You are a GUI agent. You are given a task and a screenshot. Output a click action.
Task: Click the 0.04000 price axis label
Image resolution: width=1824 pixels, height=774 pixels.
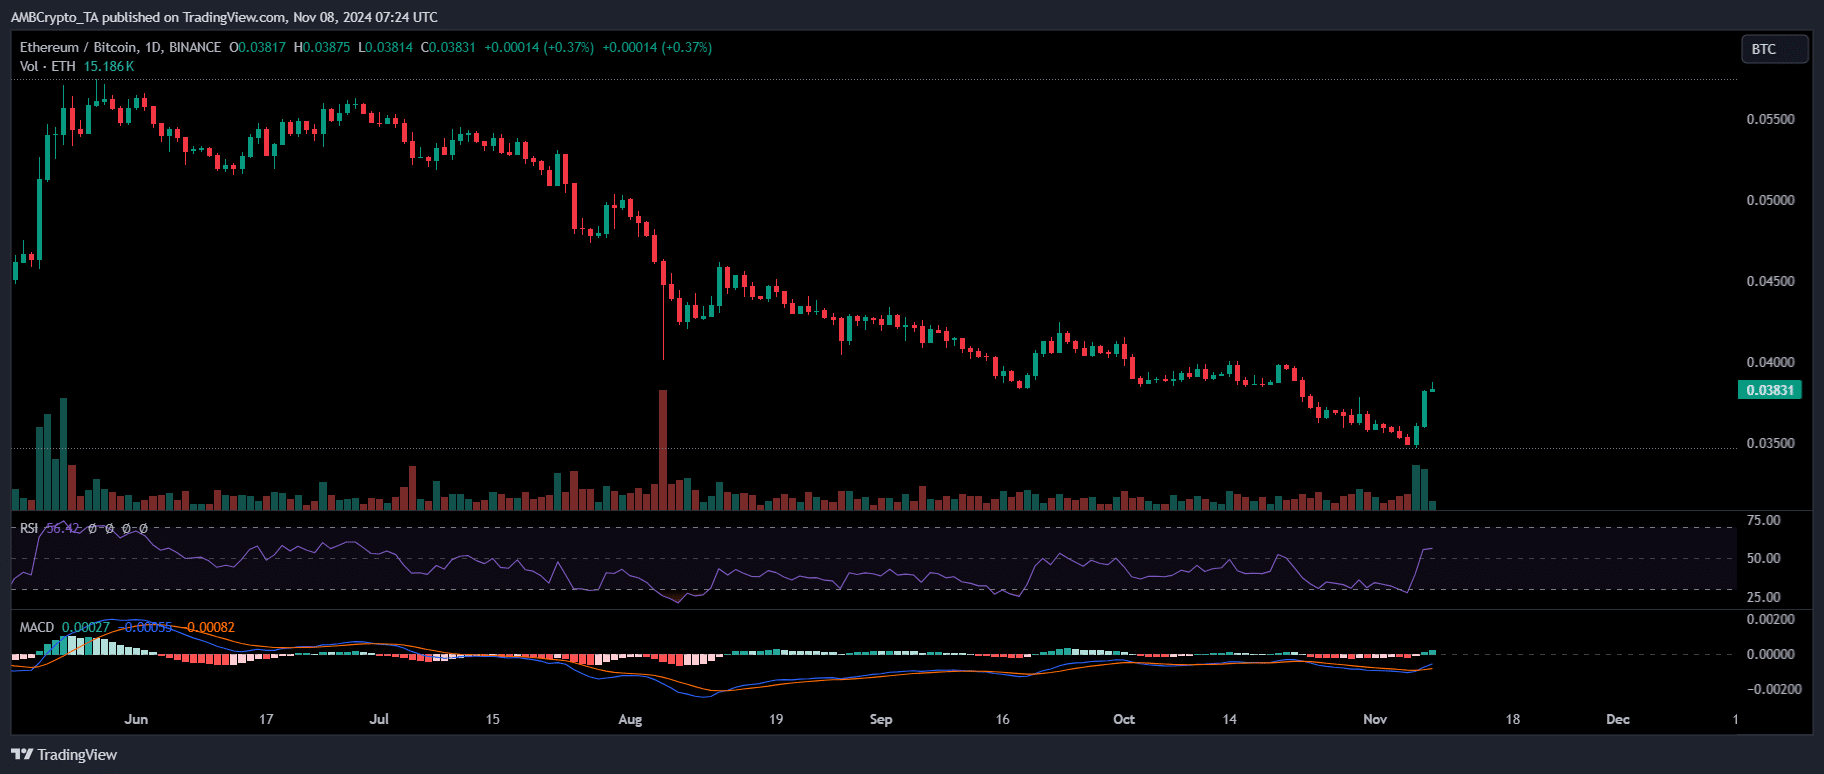pyautogui.click(x=1770, y=362)
